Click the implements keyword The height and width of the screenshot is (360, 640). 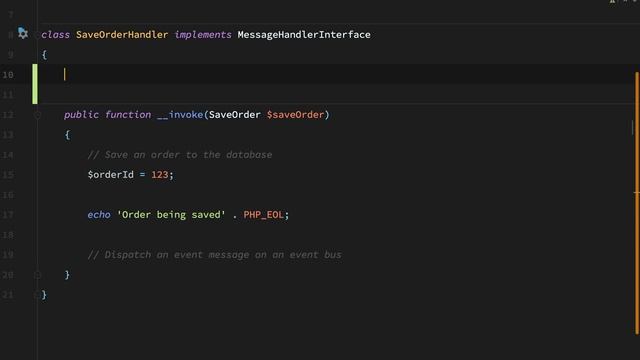click(x=203, y=35)
